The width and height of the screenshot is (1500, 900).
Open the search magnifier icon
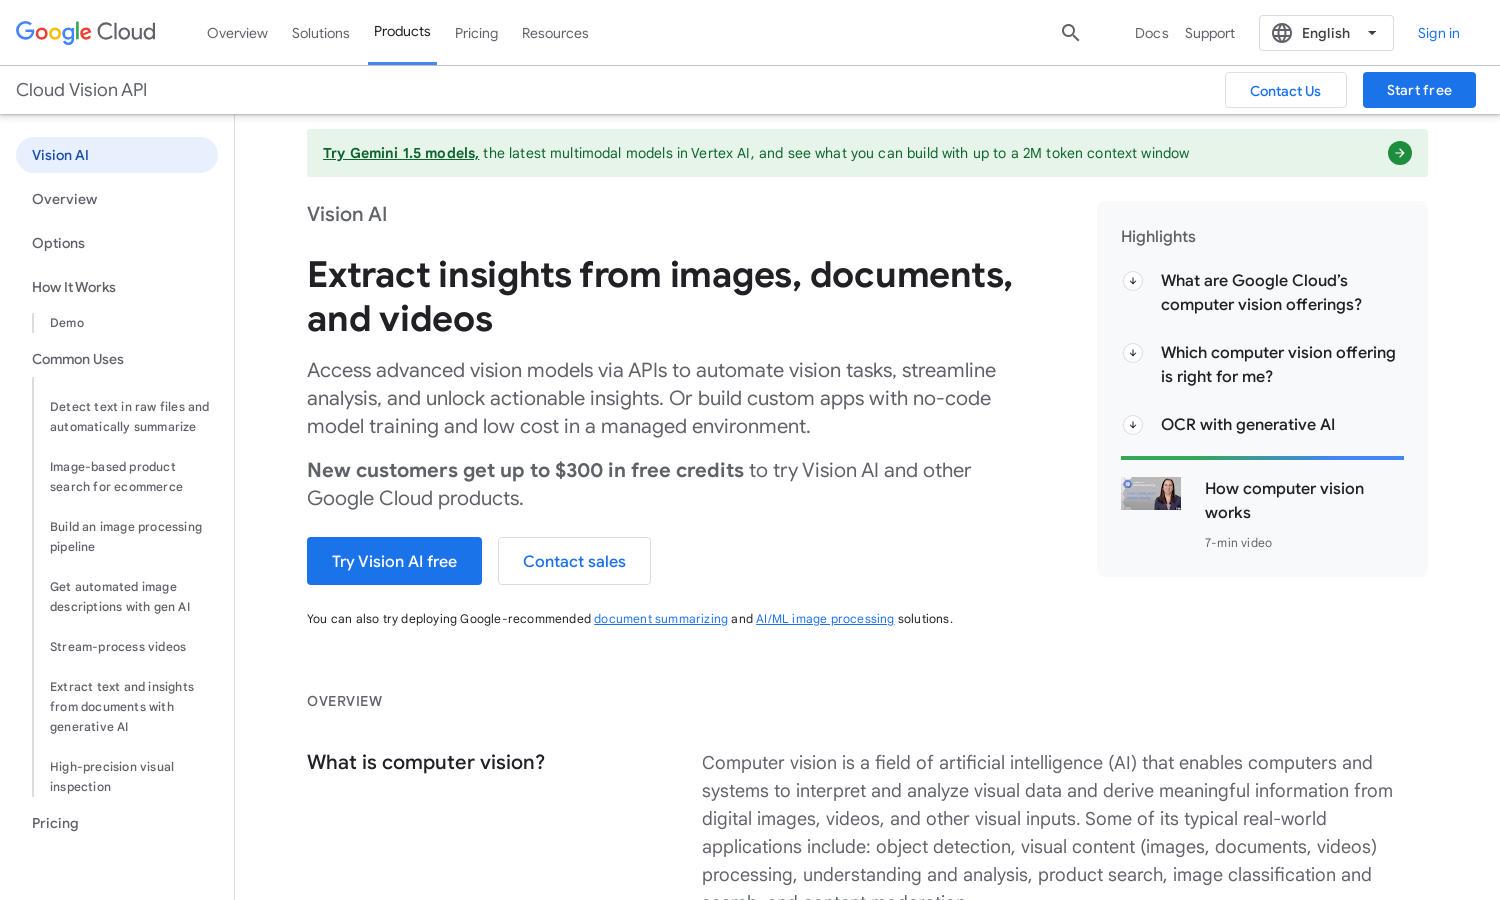point(1070,33)
